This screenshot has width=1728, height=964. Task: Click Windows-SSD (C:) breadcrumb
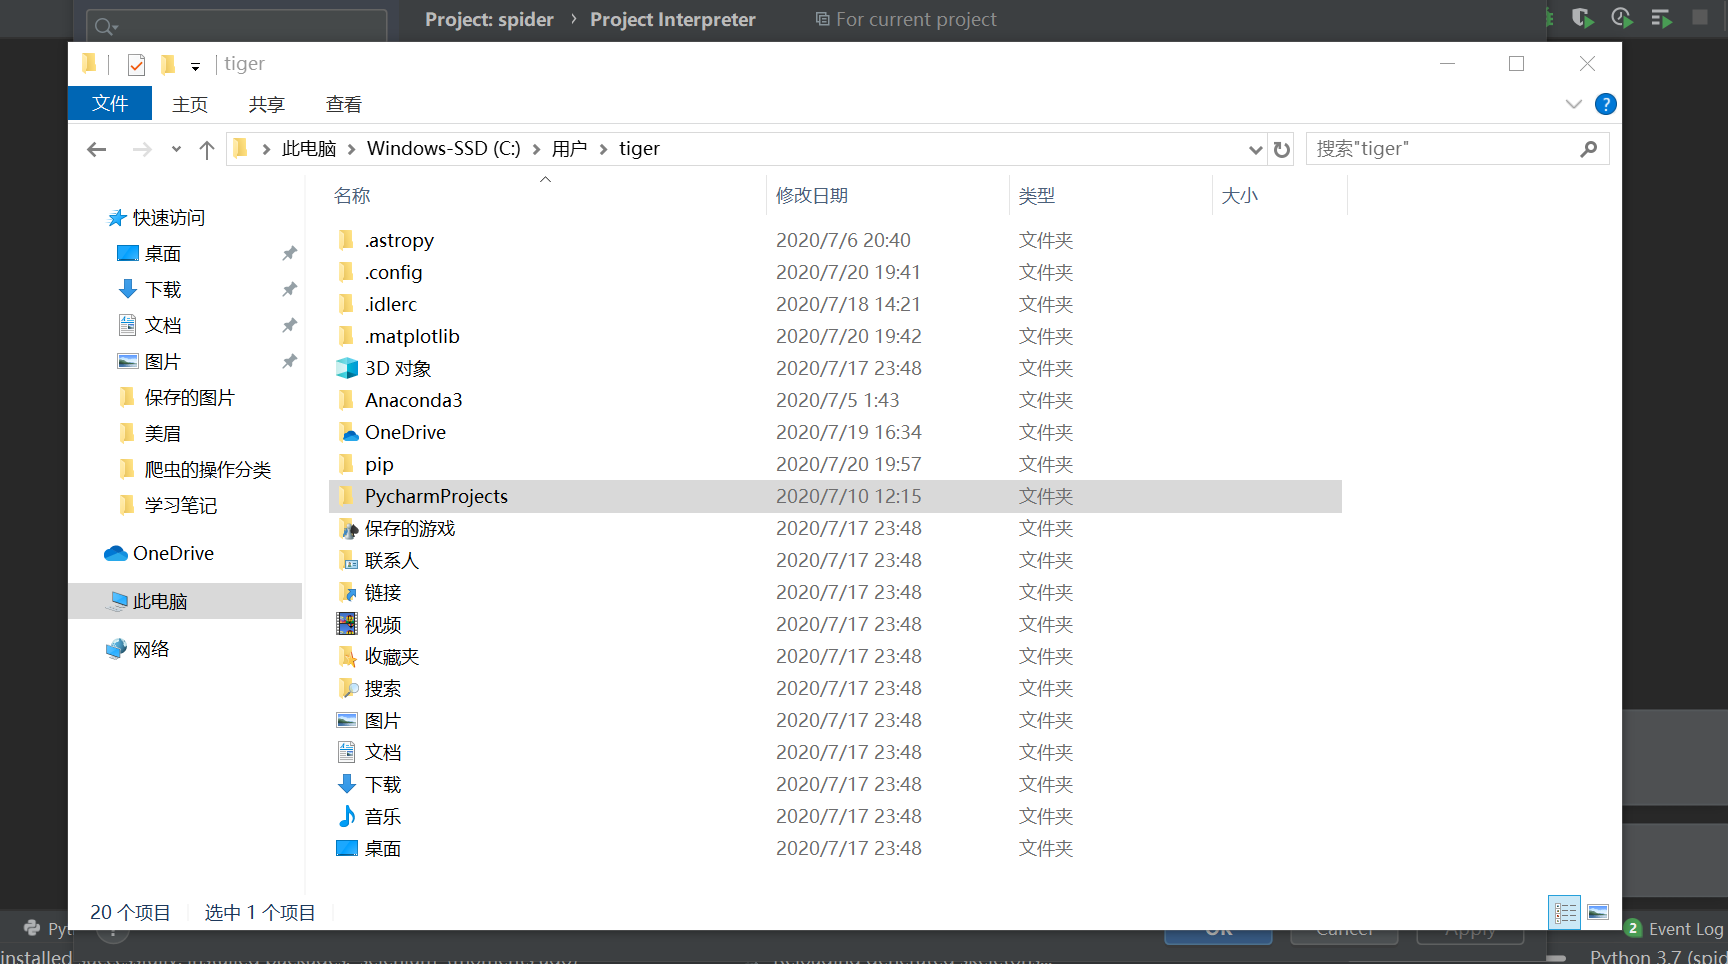pos(444,149)
